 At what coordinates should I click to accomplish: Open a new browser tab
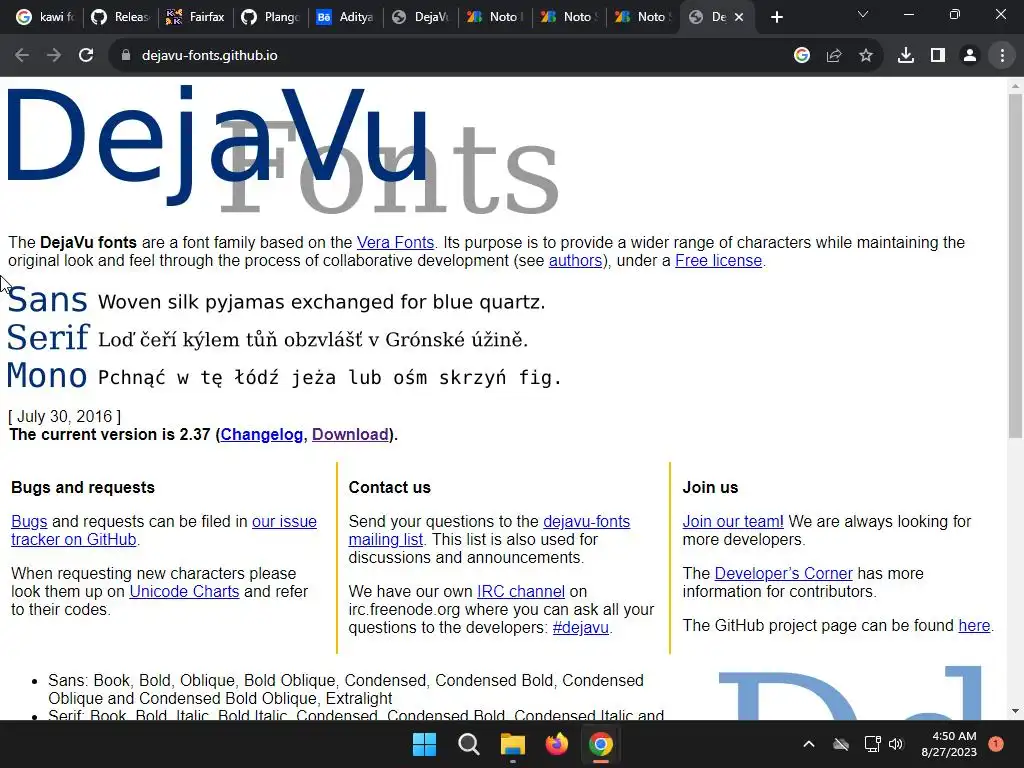point(776,18)
